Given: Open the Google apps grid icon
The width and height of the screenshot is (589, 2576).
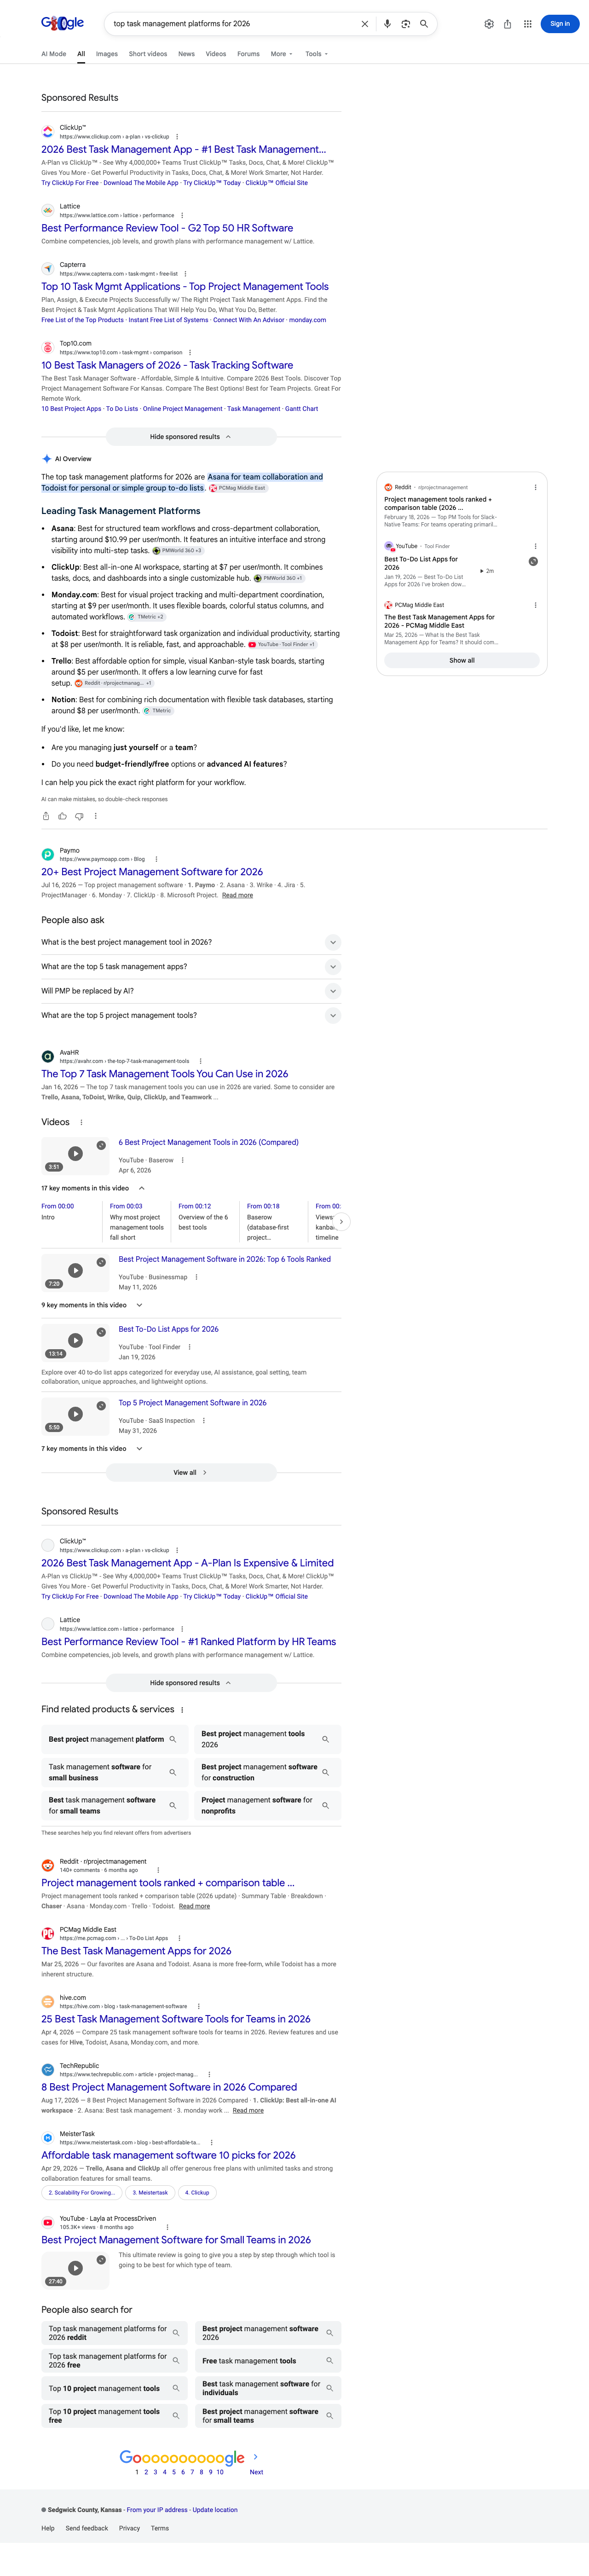Looking at the screenshot, I should 527,24.
